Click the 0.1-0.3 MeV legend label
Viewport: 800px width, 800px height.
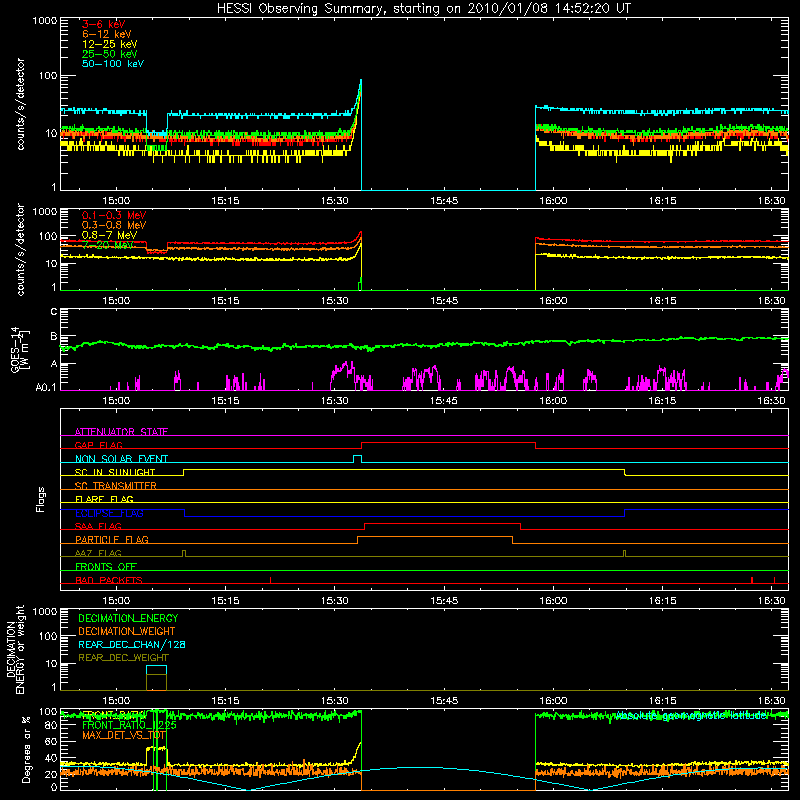coord(114,215)
